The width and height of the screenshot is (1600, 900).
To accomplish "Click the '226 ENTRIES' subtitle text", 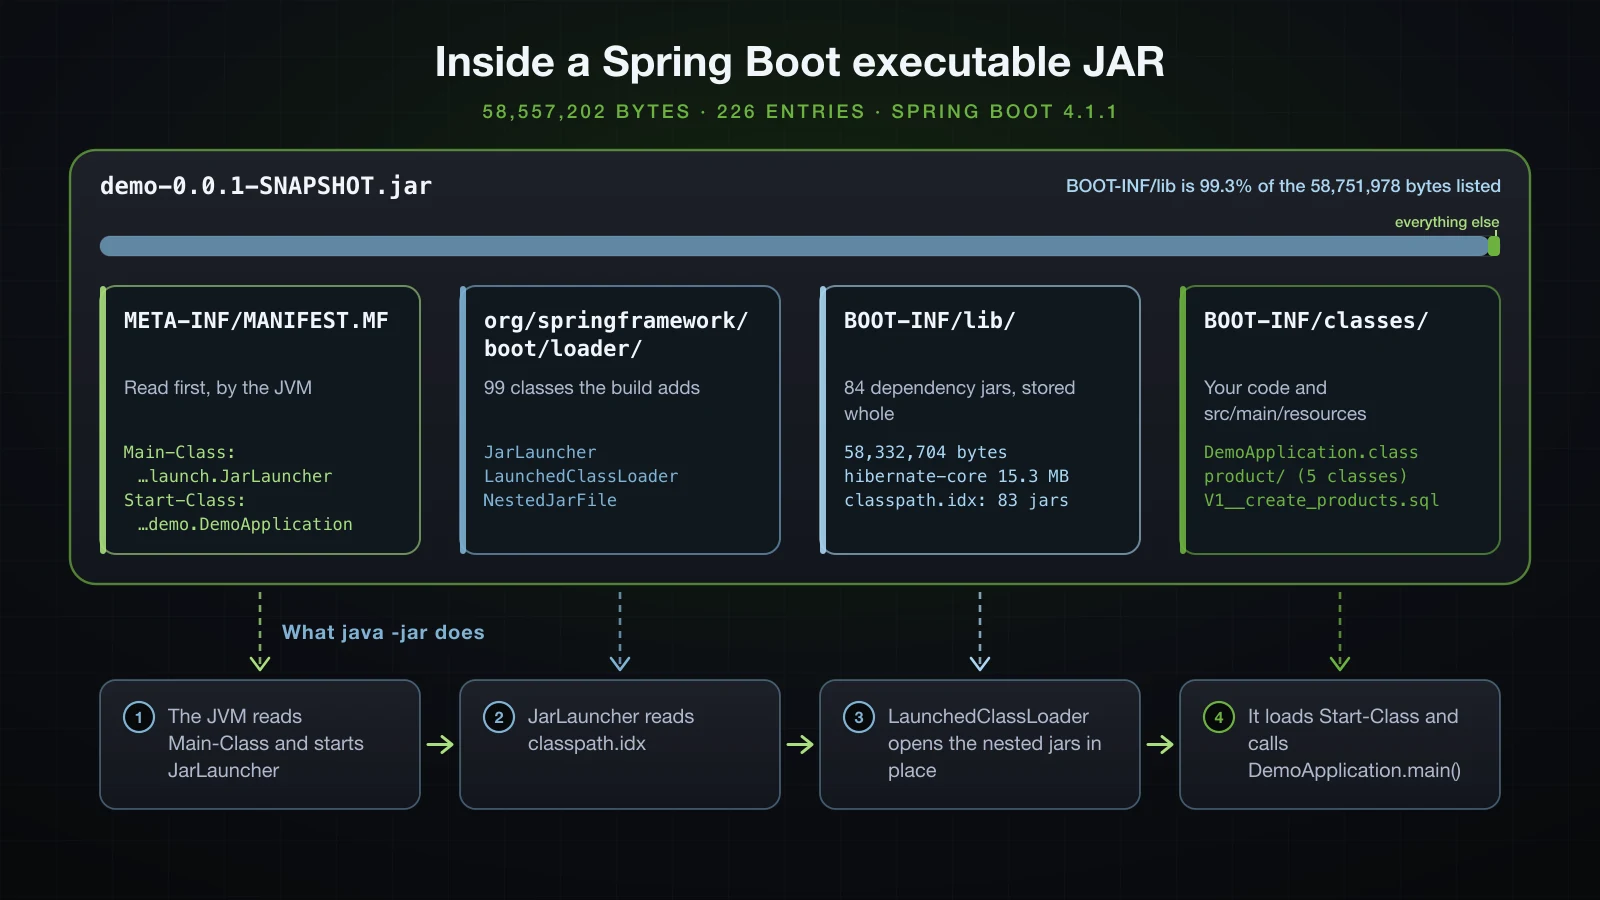I will (x=790, y=112).
